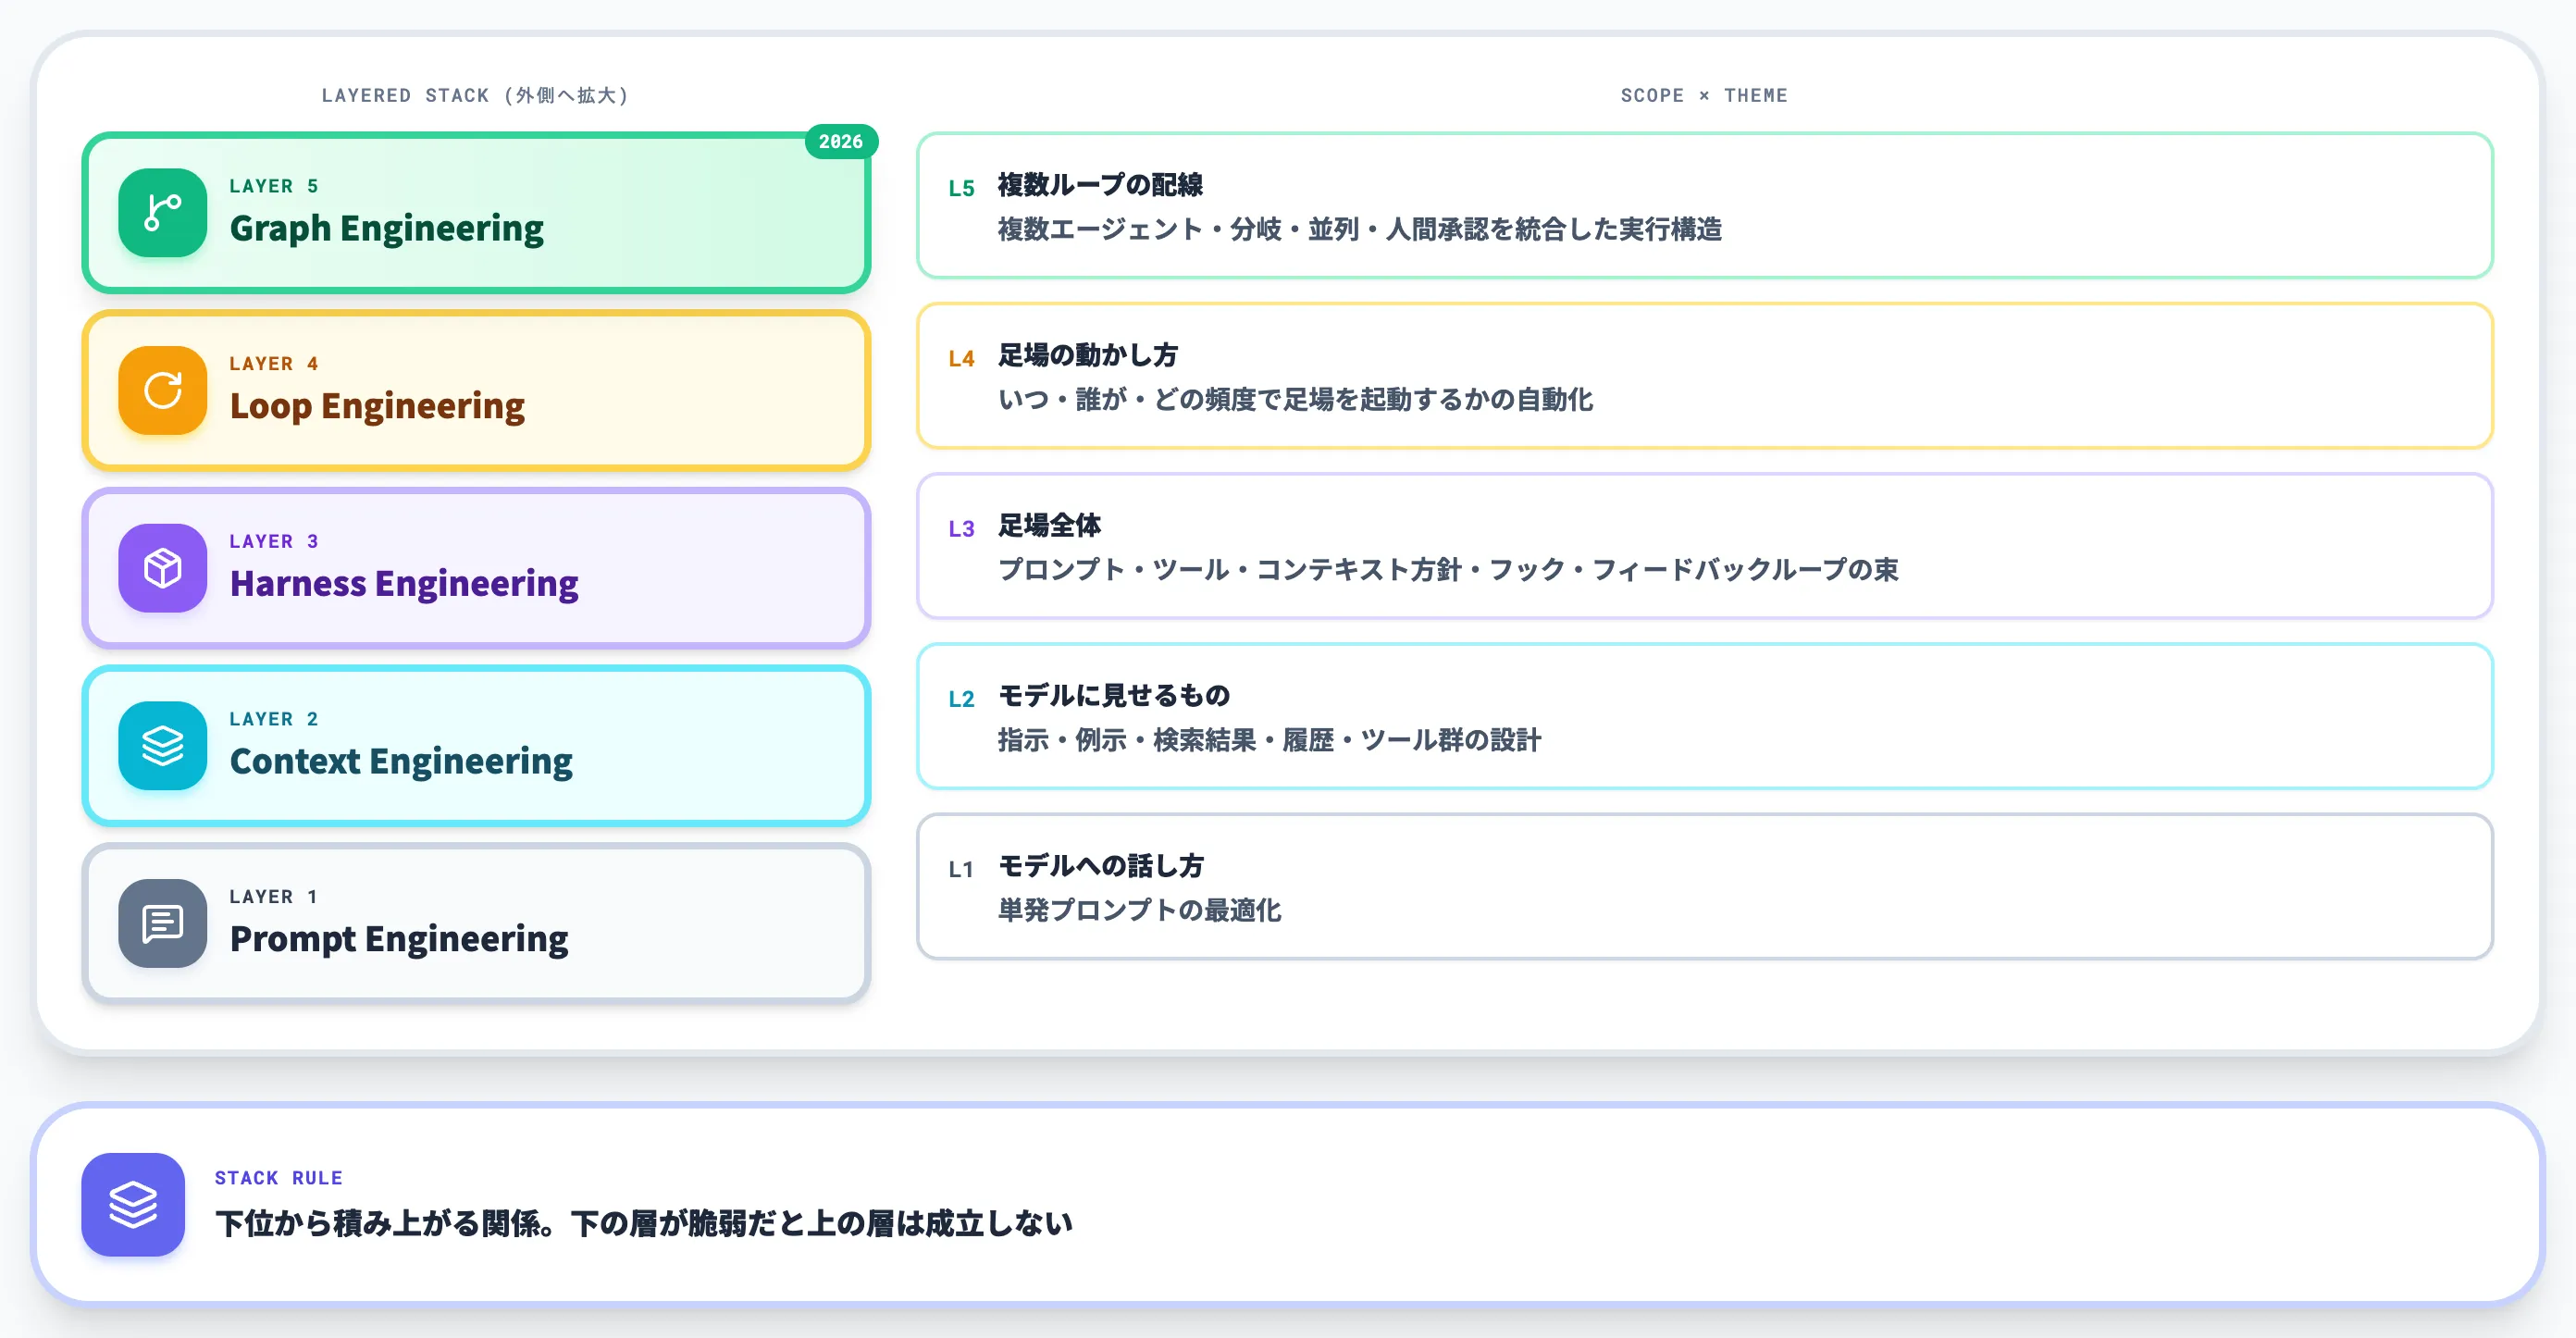
Task: Click the heading モデルへの話し方
Action: click(x=1101, y=865)
